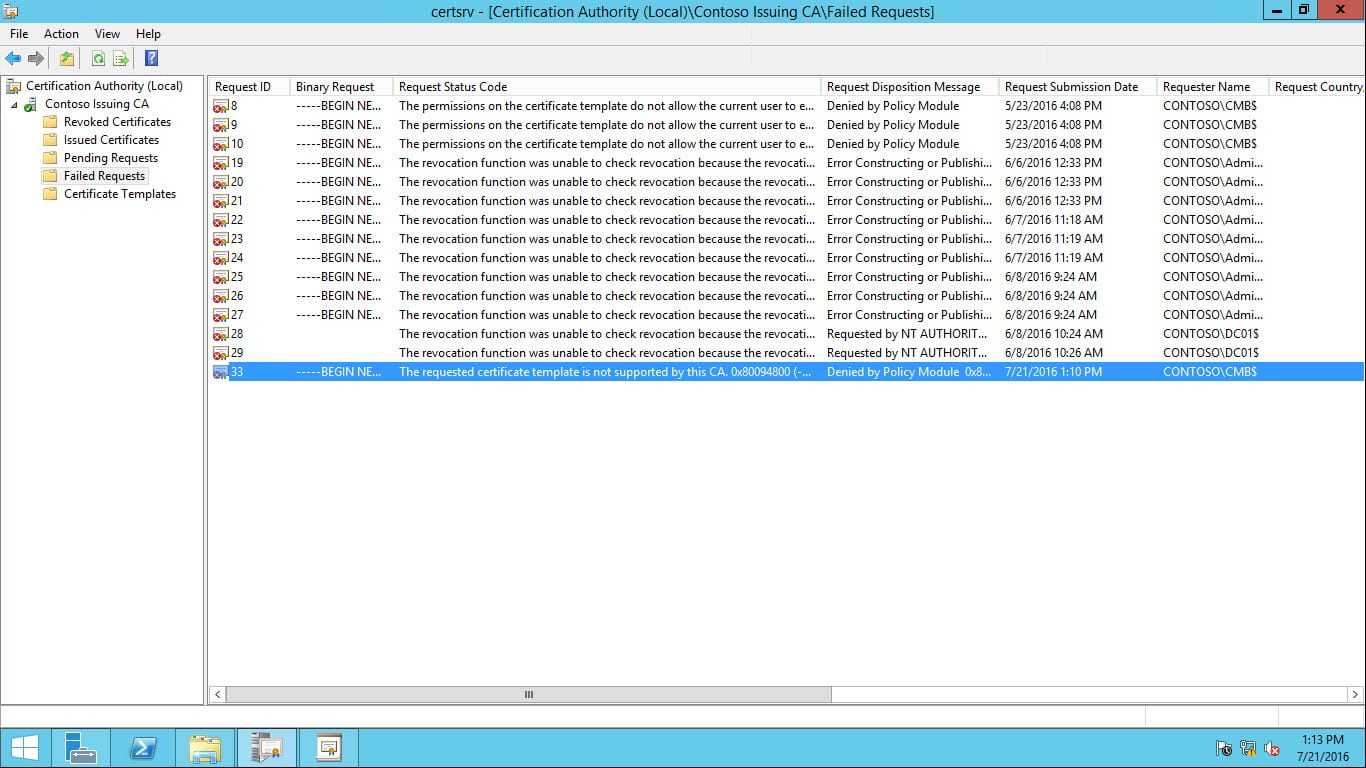Viewport: 1366px width, 768px height.
Task: Select the row with Request ID 10
Action: coord(786,144)
